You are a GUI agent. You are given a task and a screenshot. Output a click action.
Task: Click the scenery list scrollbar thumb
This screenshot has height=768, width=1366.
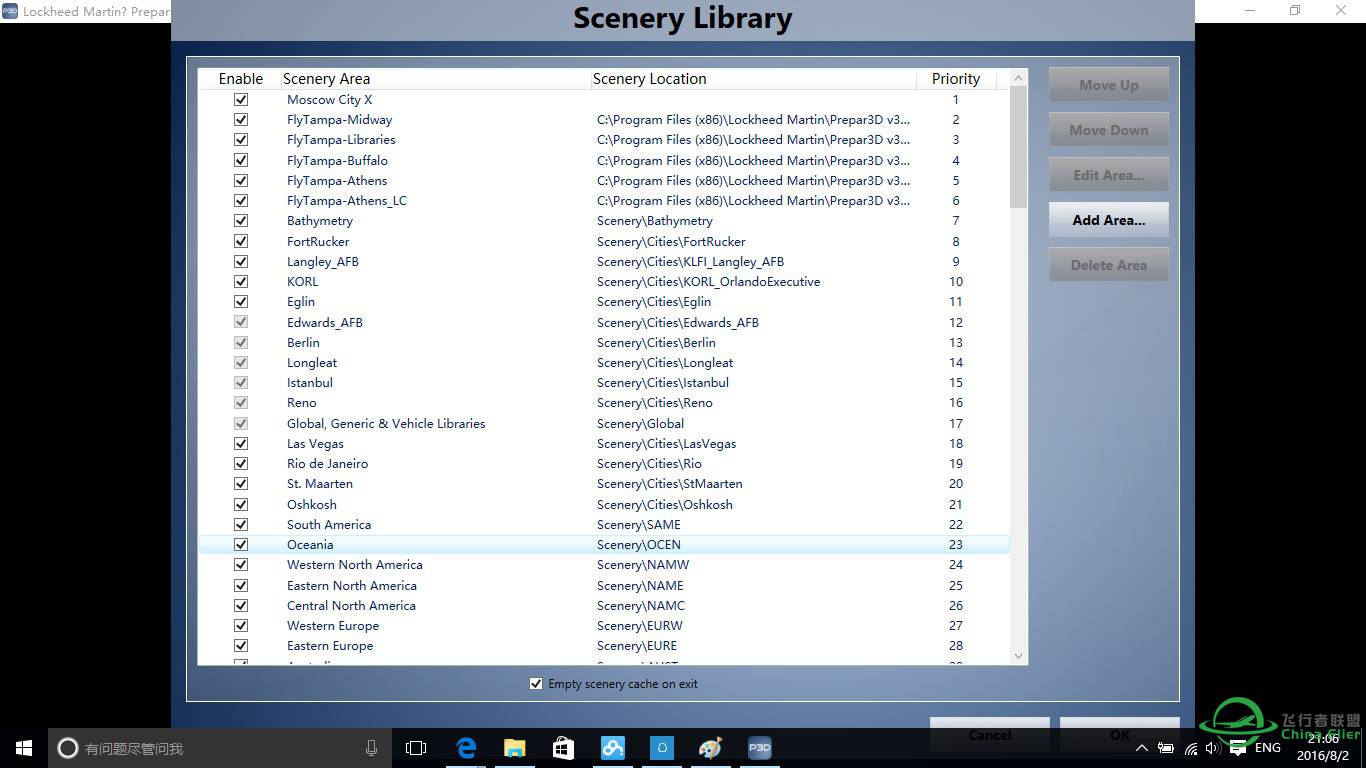click(1019, 147)
